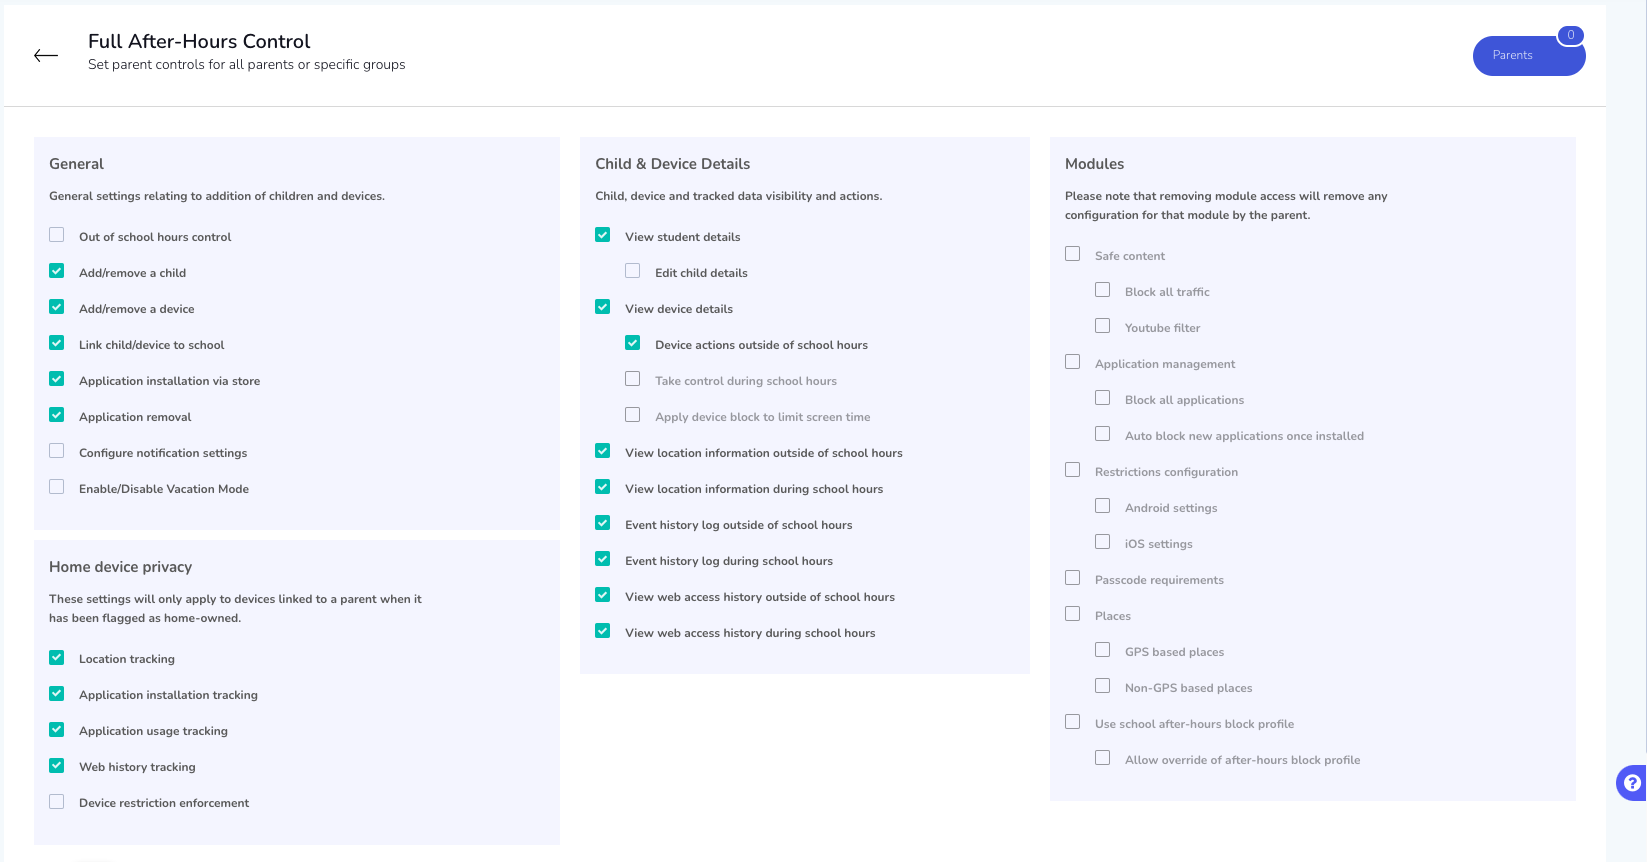Enable Application management module
The image size is (1647, 862).
(x=1073, y=362)
